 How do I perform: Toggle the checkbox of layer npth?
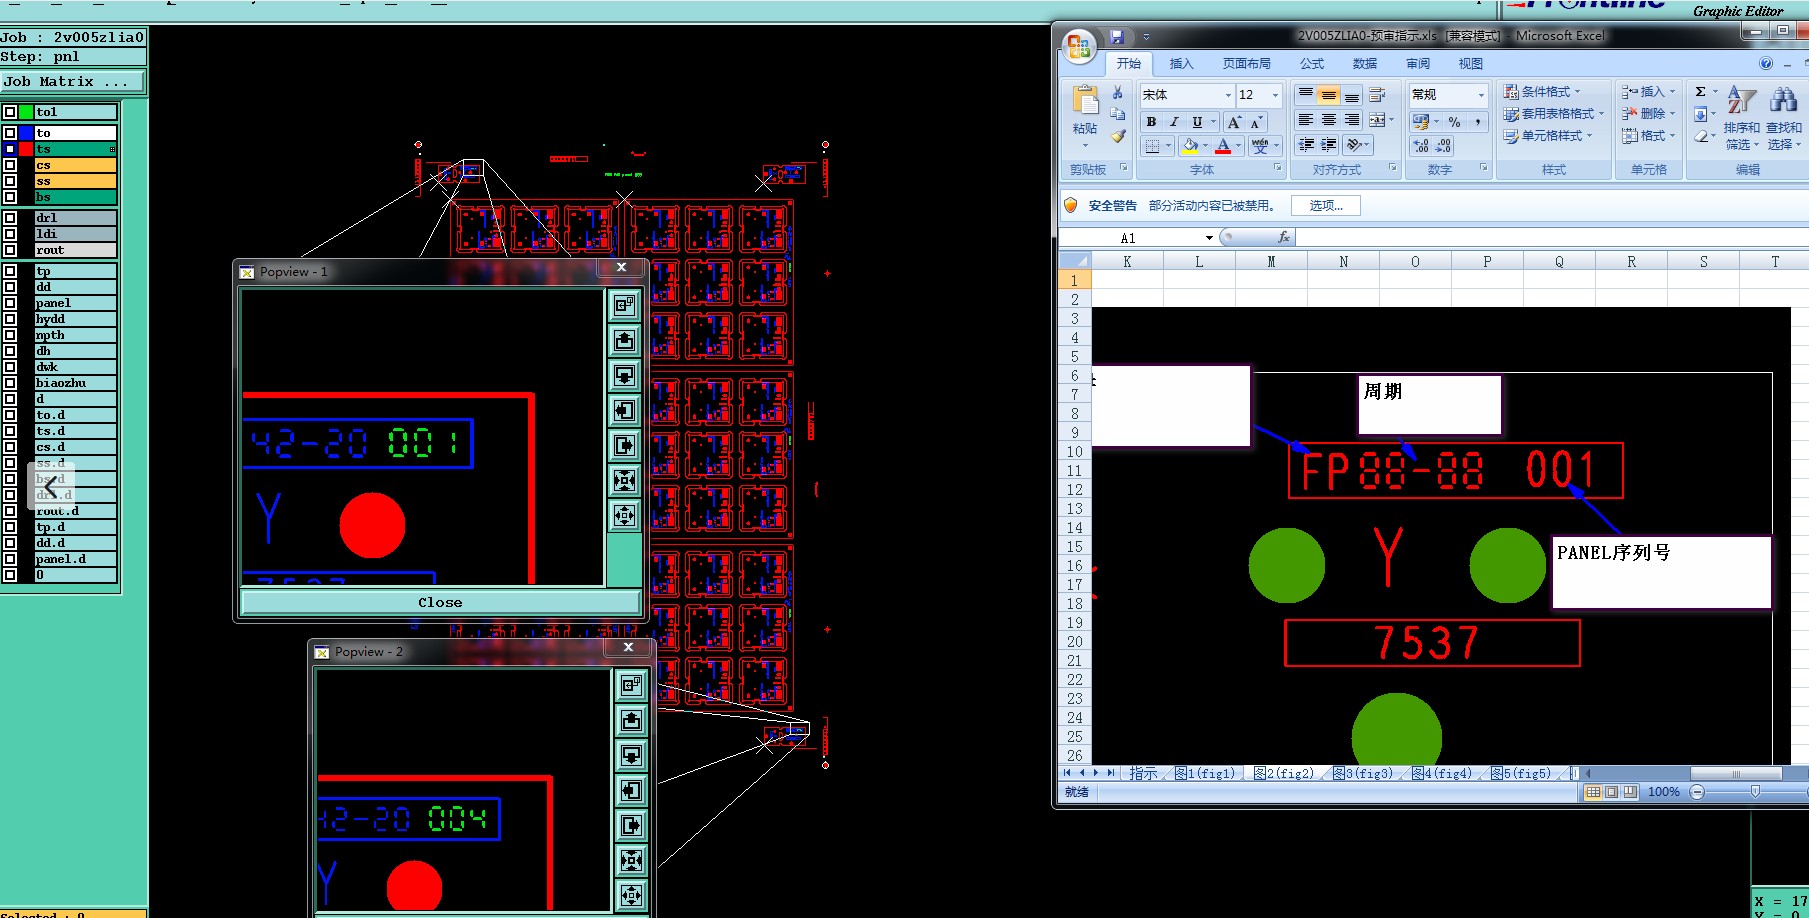(10, 335)
